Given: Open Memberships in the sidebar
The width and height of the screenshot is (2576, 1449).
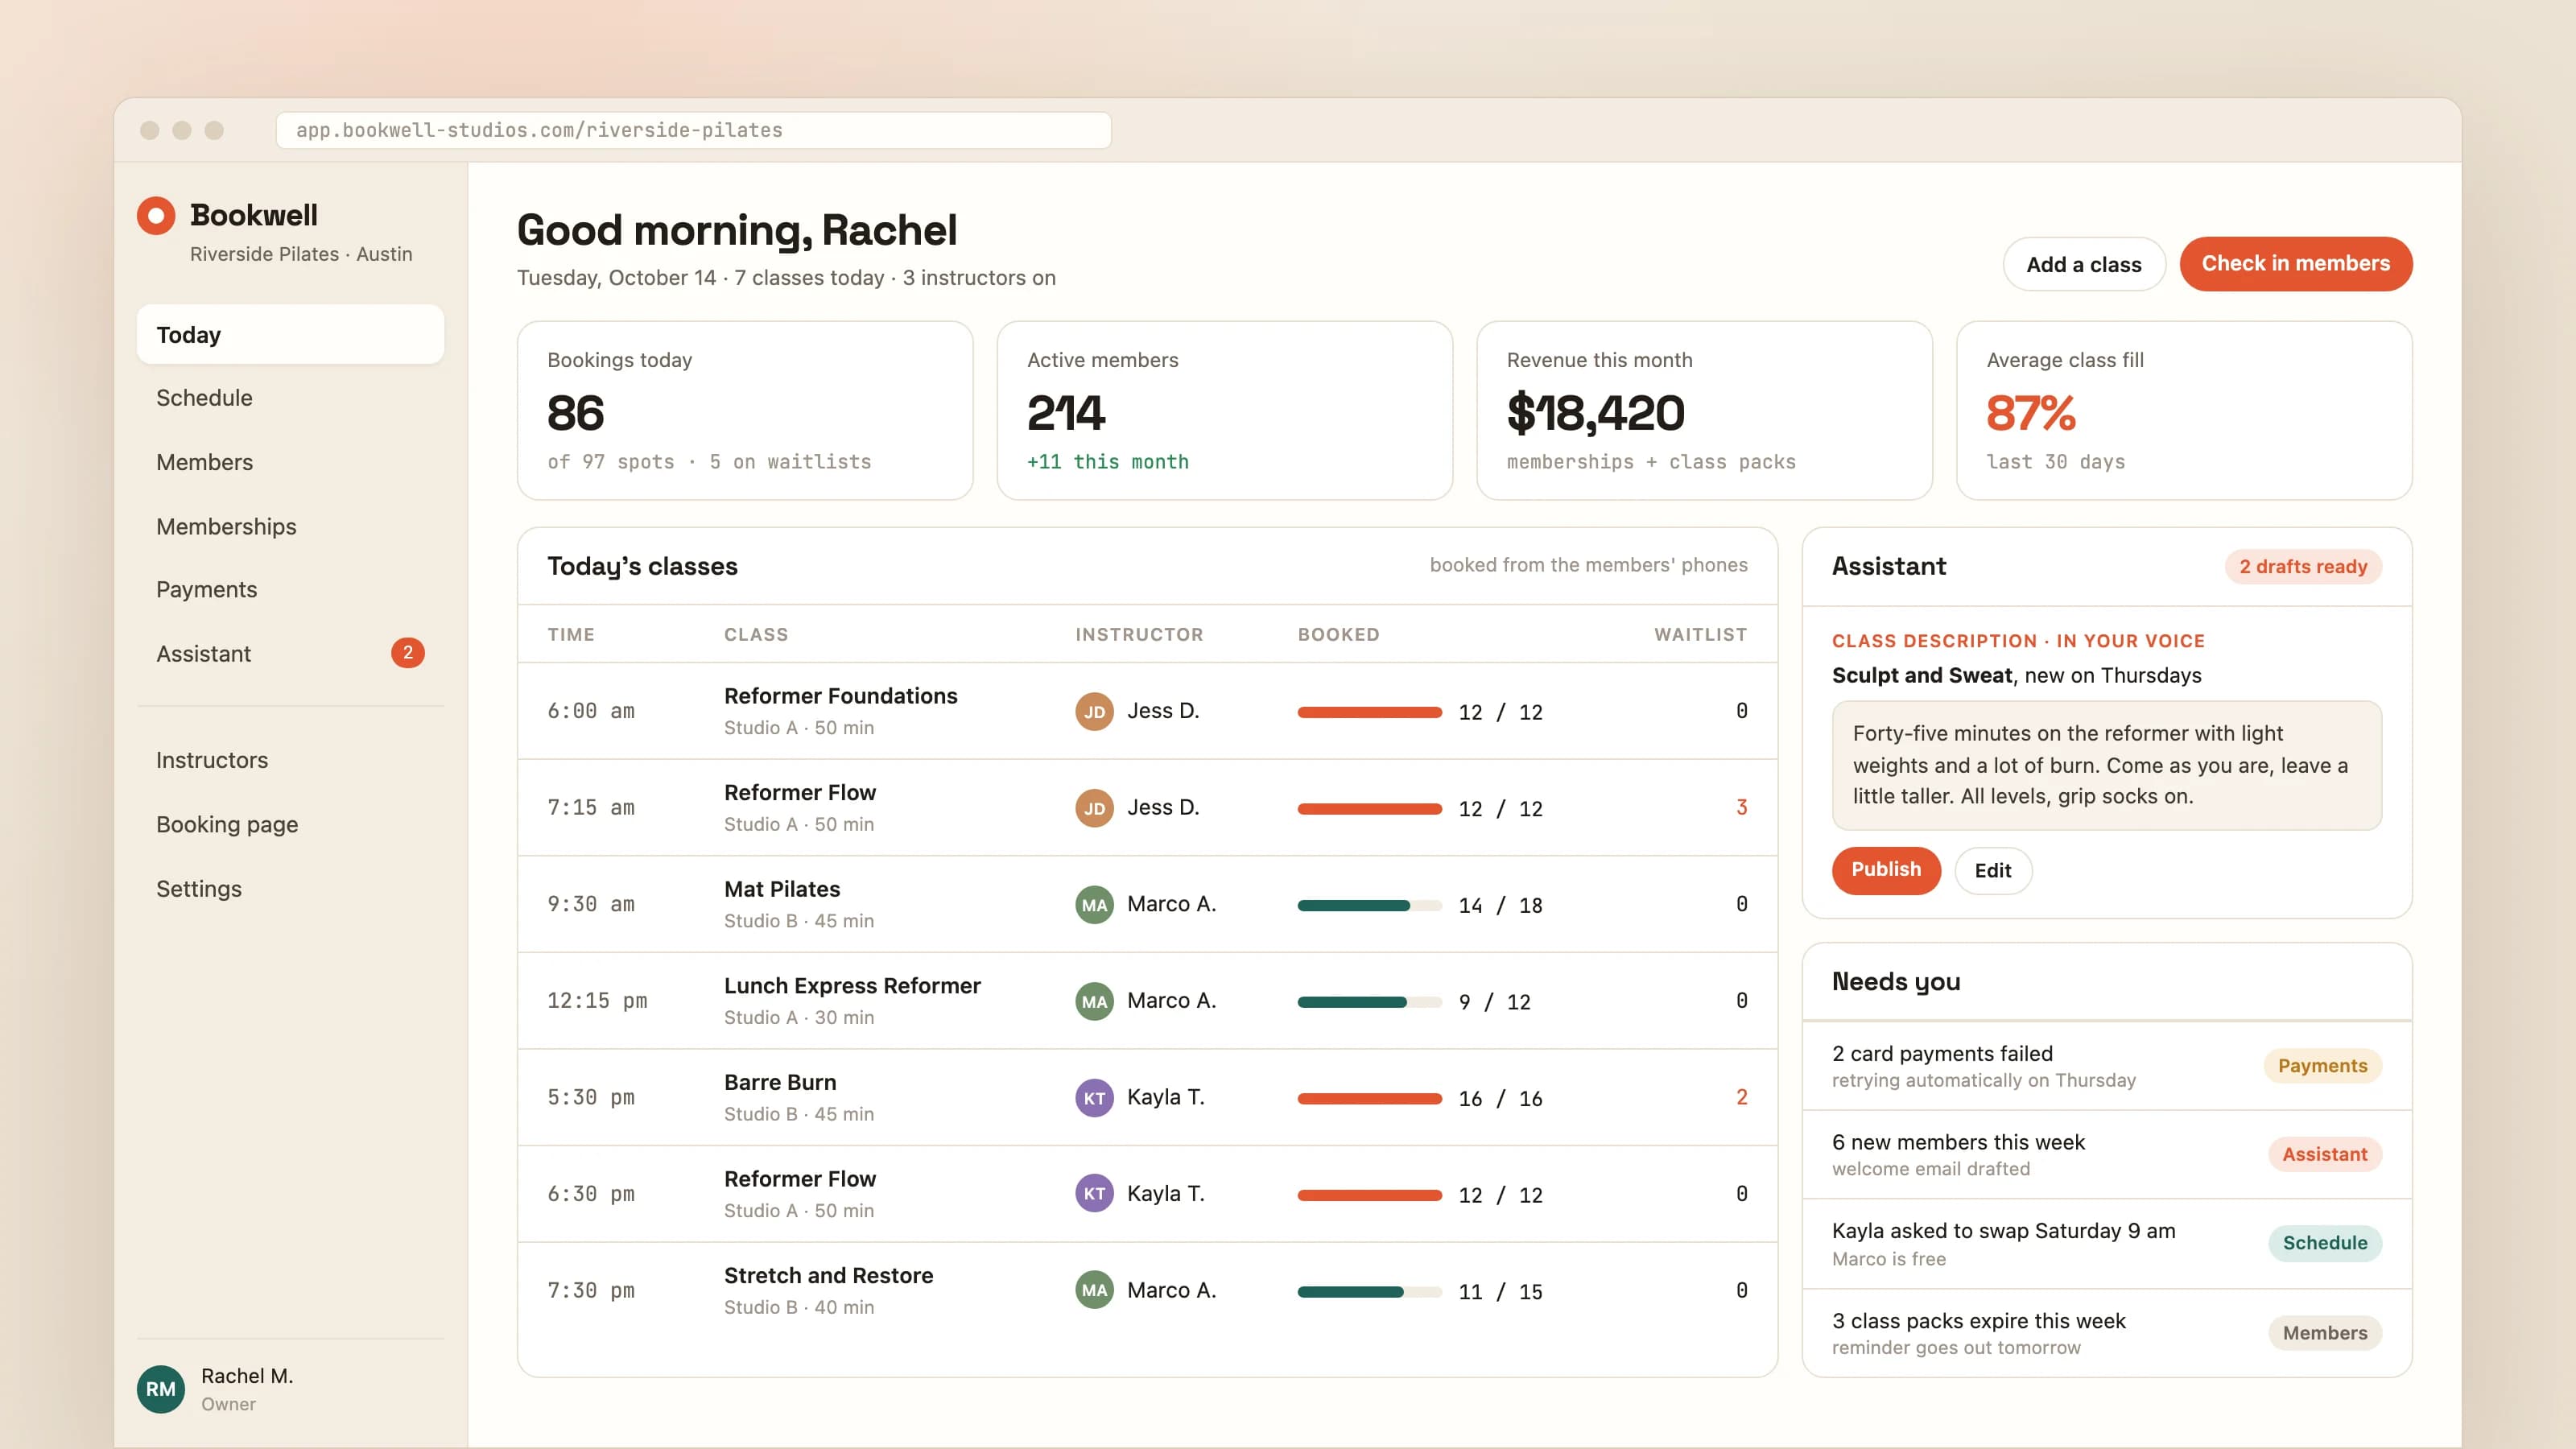Looking at the screenshot, I should click(x=290, y=526).
